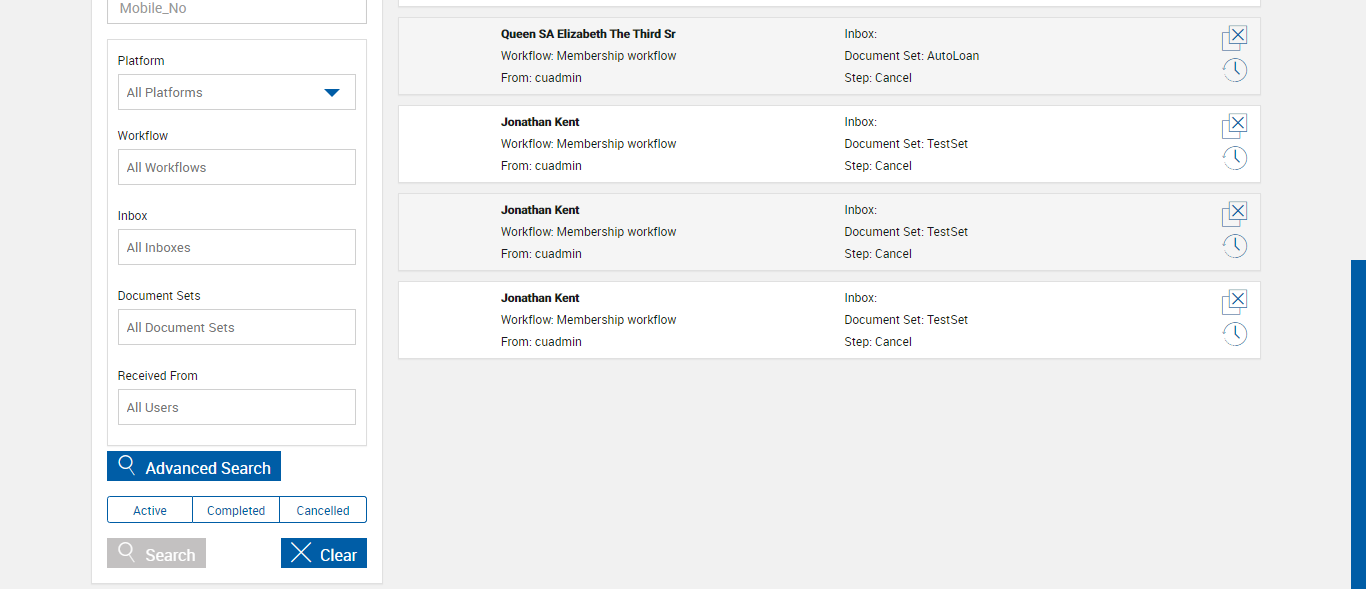Click cancel-document icon on second Jonathan Kent row

(1235, 214)
